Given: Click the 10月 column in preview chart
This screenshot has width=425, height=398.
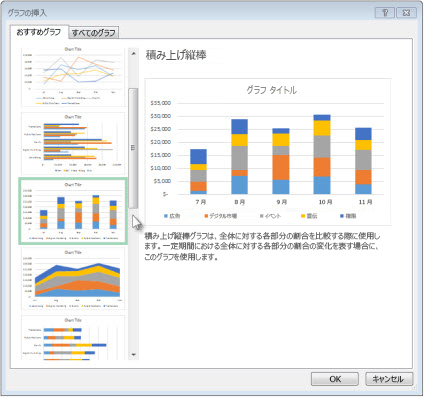Looking at the screenshot, I should (322, 154).
